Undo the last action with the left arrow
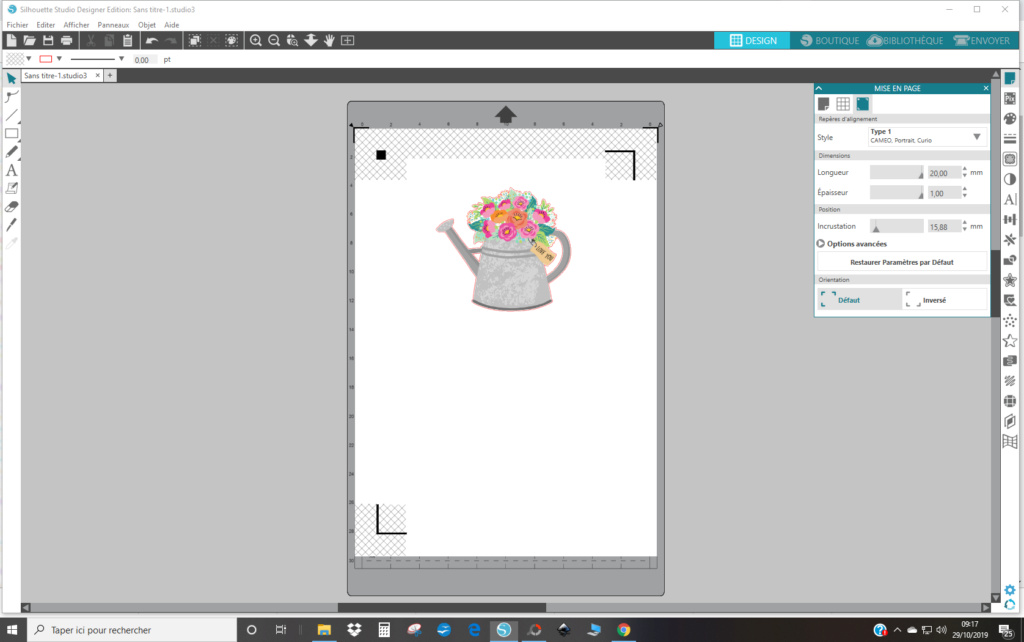The image size is (1024, 642). 152,40
